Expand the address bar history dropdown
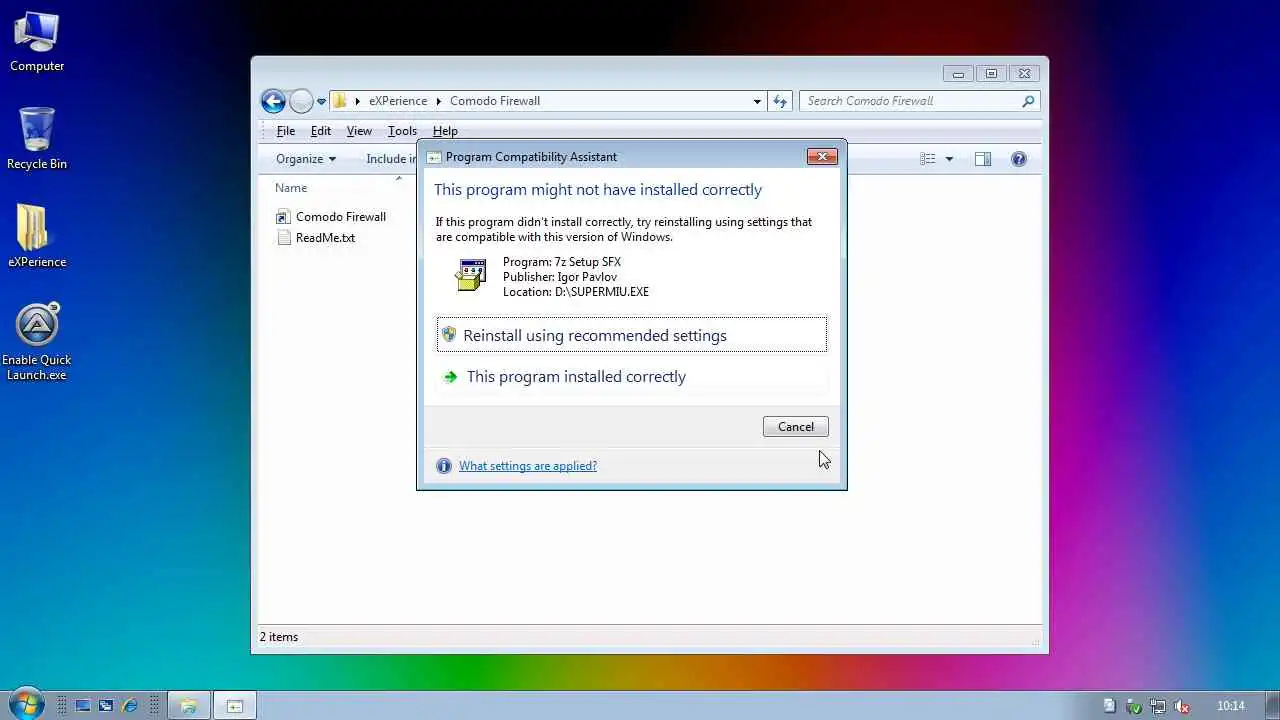Image resolution: width=1280 pixels, height=720 pixels. [757, 101]
